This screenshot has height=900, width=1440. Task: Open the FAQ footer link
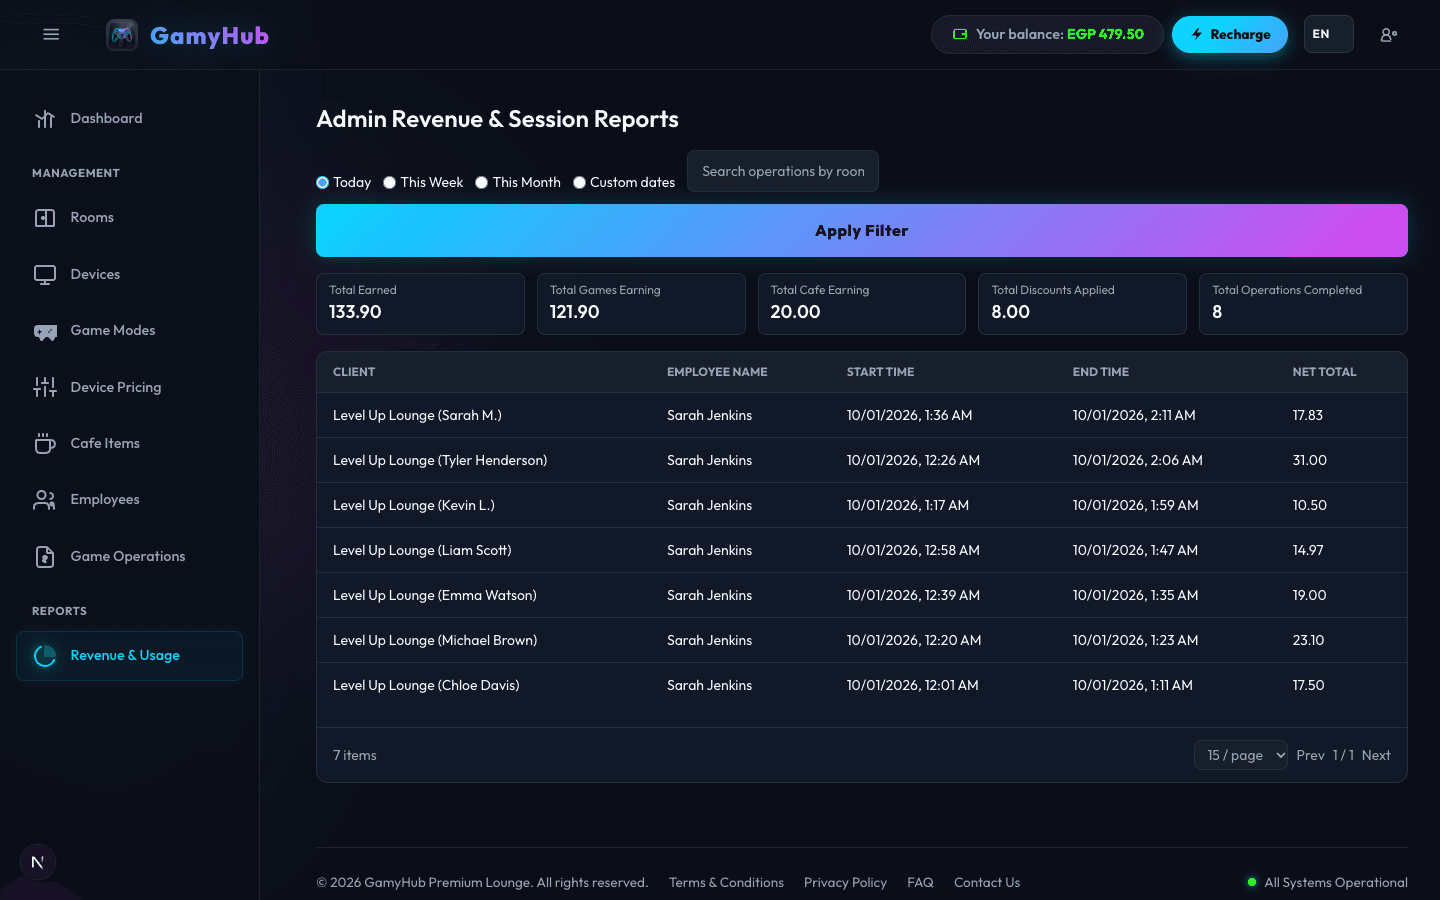[920, 883]
